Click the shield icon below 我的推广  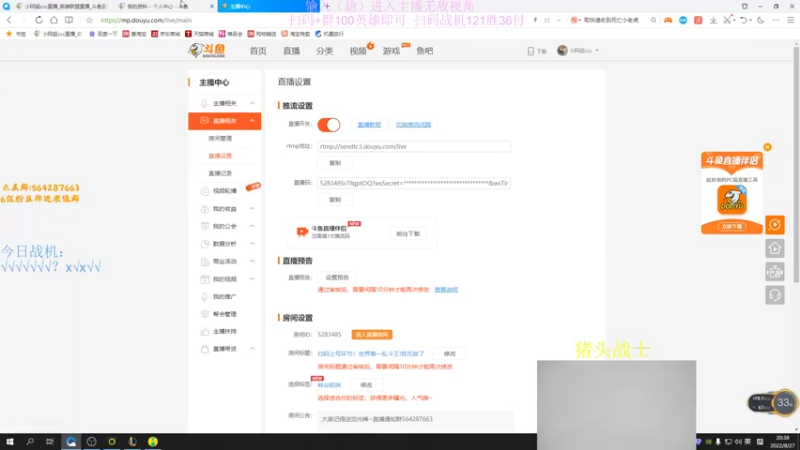tap(205, 314)
